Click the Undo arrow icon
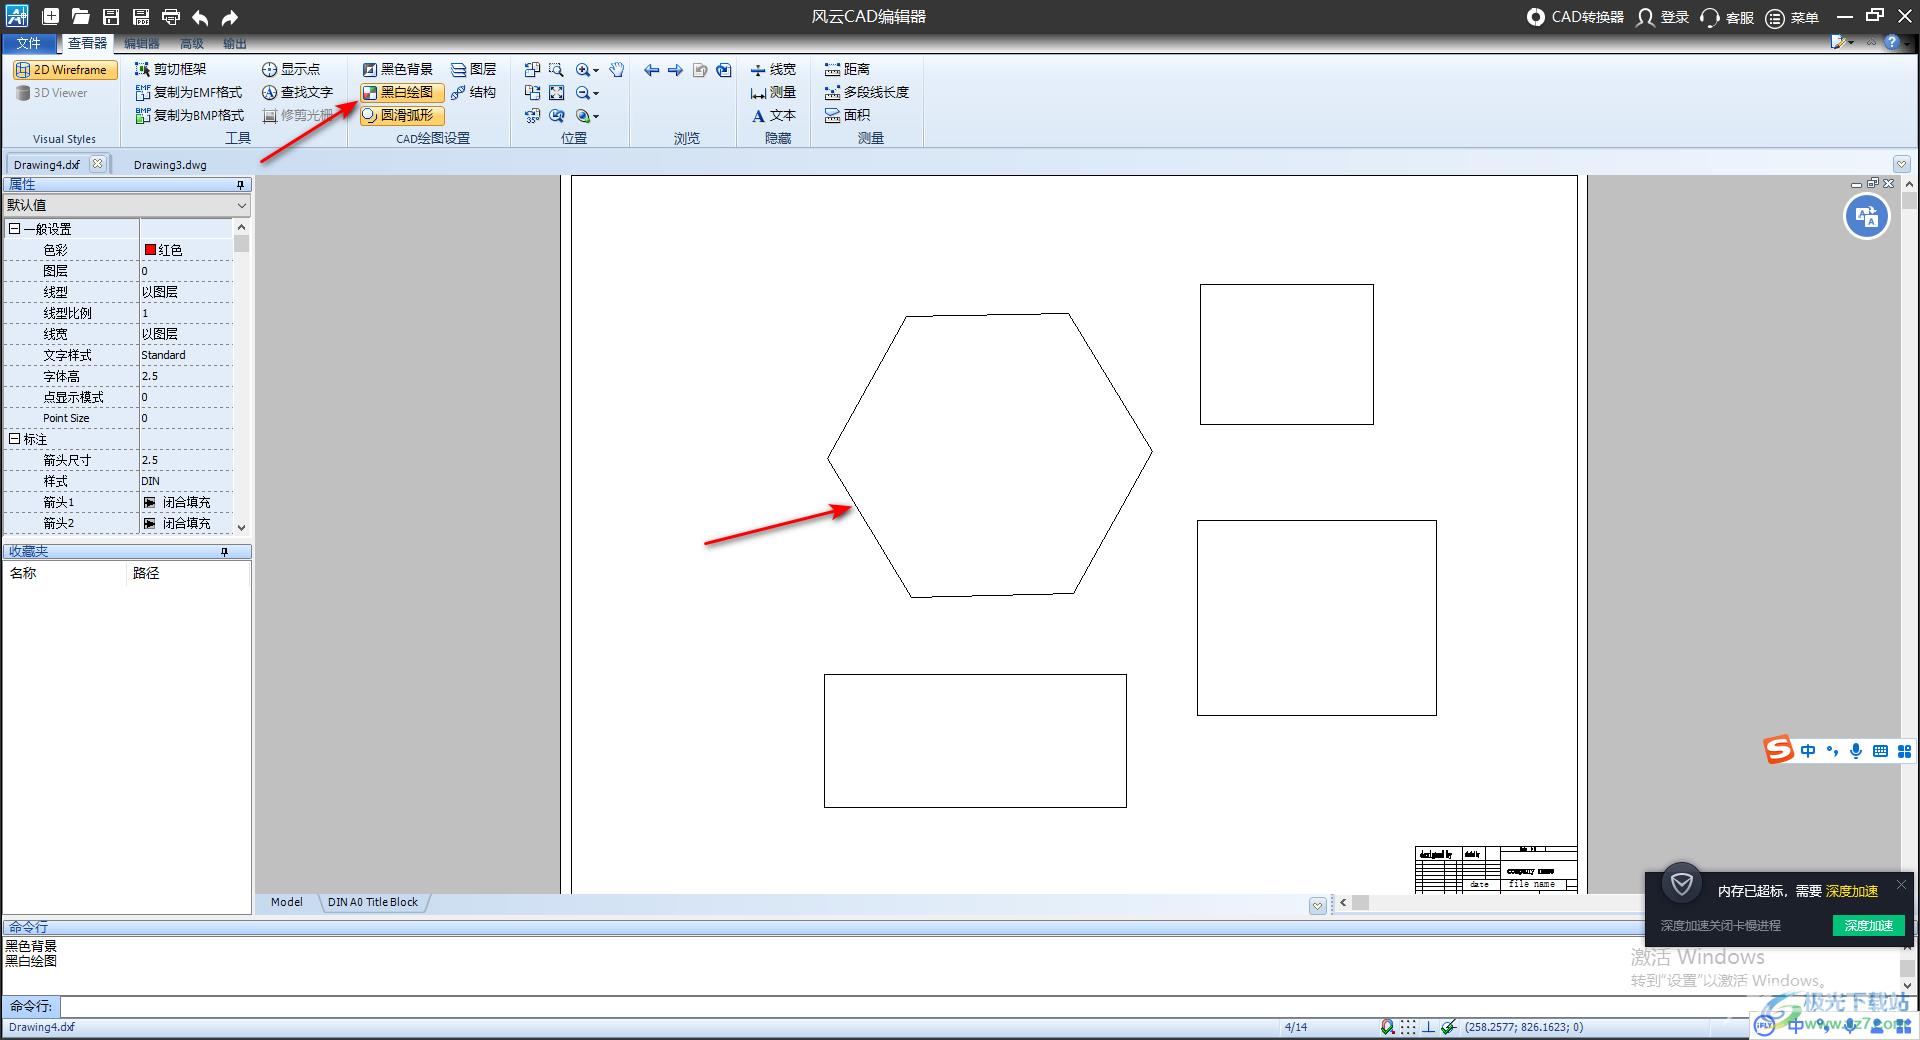 click(x=200, y=17)
